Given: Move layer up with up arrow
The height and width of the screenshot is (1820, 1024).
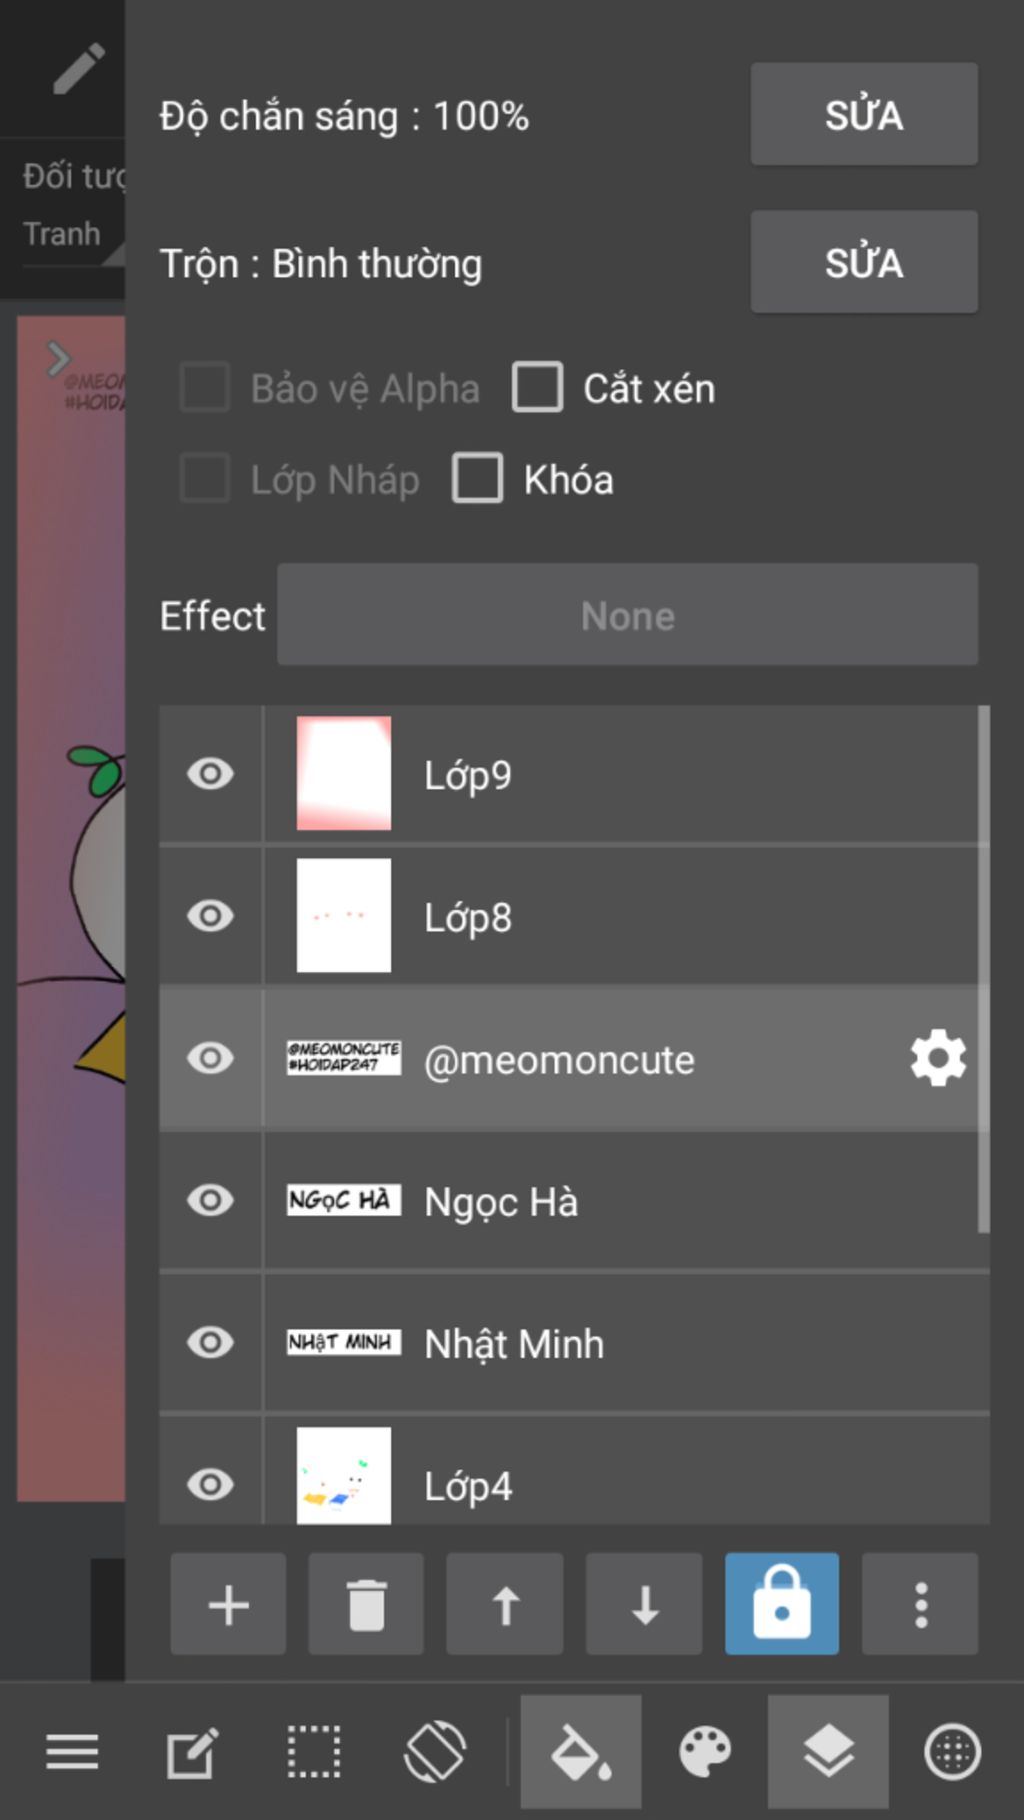Looking at the screenshot, I should pos(505,1604).
